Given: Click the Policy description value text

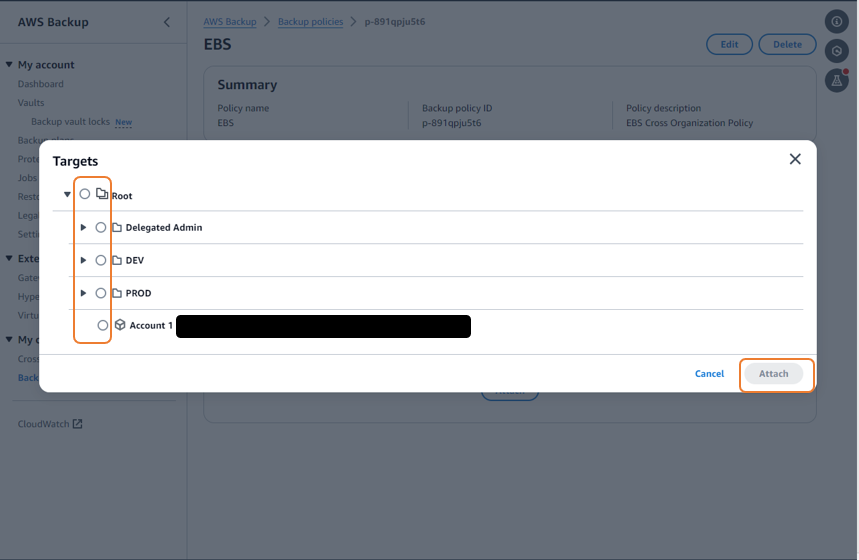Looking at the screenshot, I should tap(689, 123).
